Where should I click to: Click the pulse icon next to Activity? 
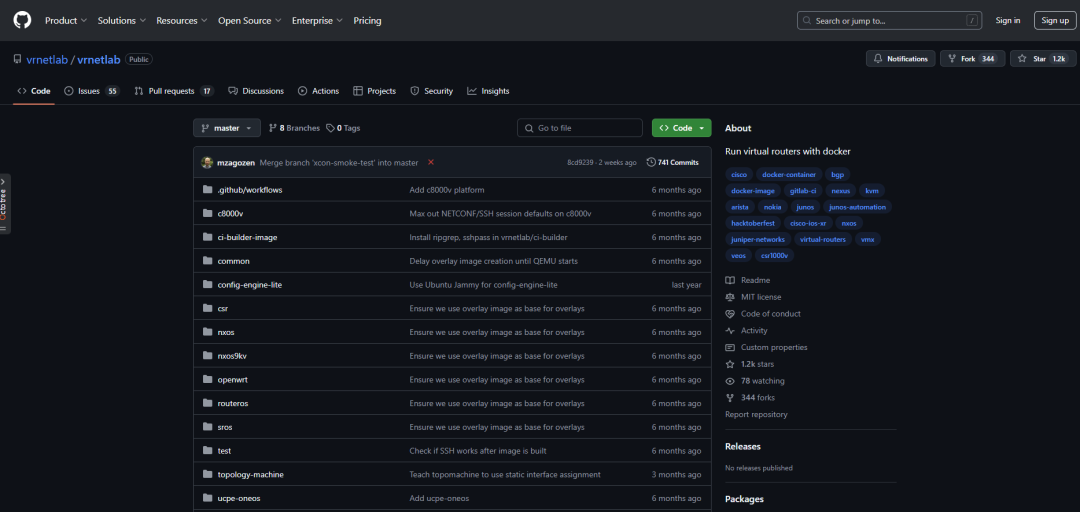(730, 331)
